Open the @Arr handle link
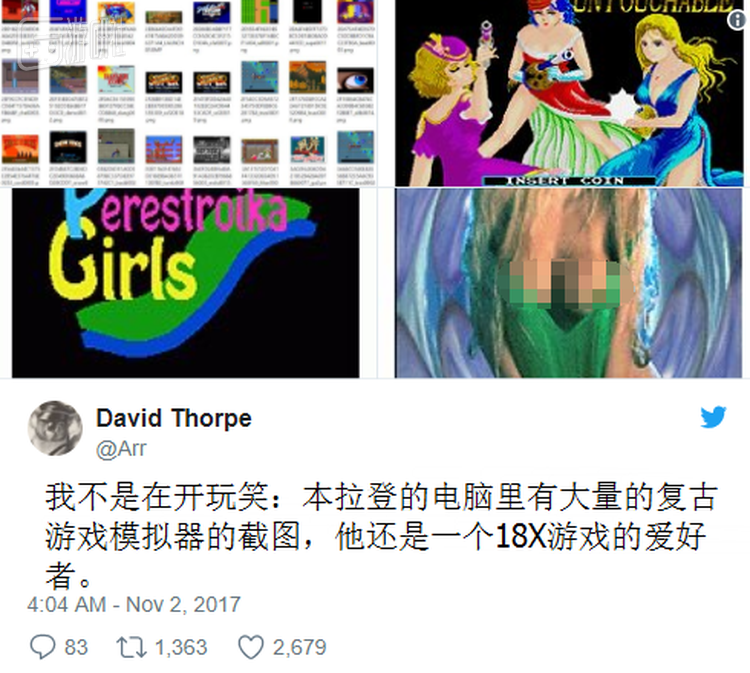750x673 pixels. pyautogui.click(x=121, y=449)
